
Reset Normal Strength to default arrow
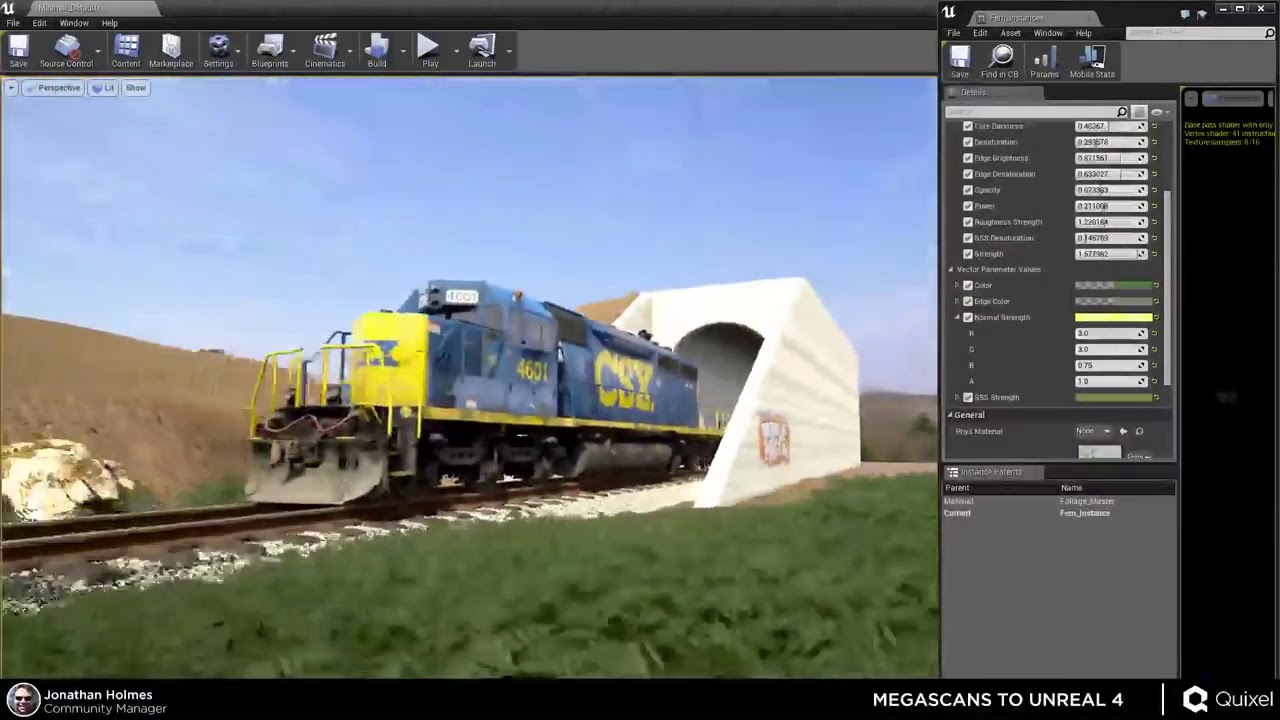(x=1156, y=317)
